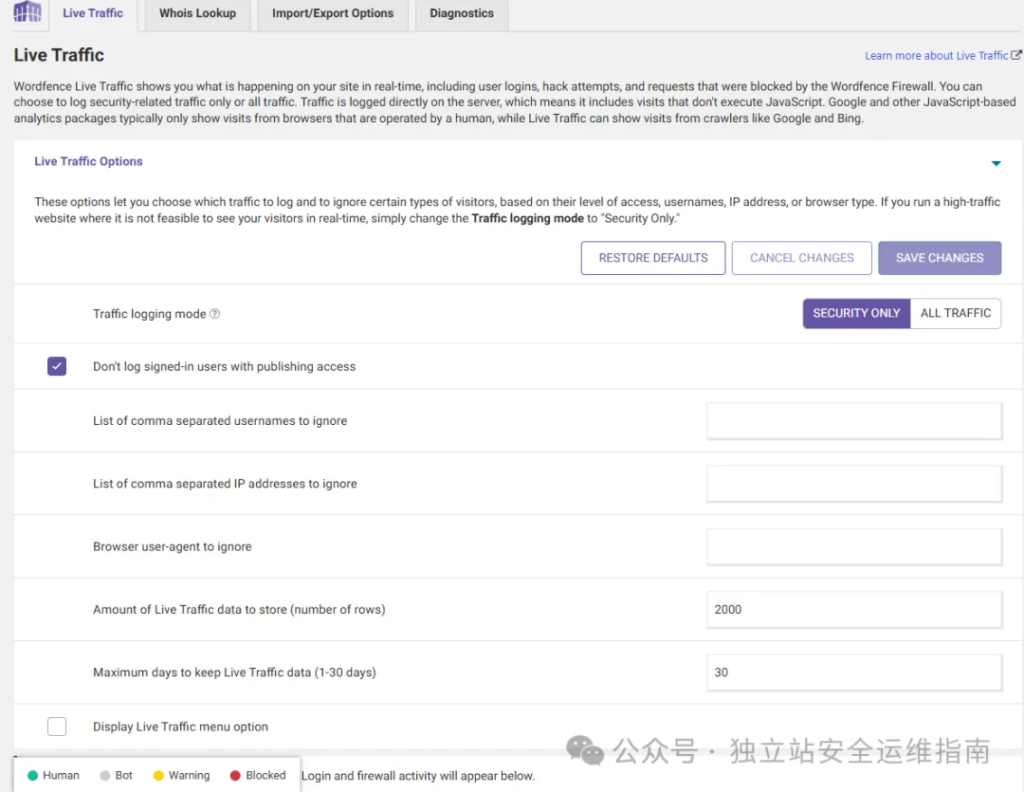Viewport: 1024px width, 792px height.
Task: Switch to the Live Traffic tab
Action: pyautogui.click(x=93, y=13)
